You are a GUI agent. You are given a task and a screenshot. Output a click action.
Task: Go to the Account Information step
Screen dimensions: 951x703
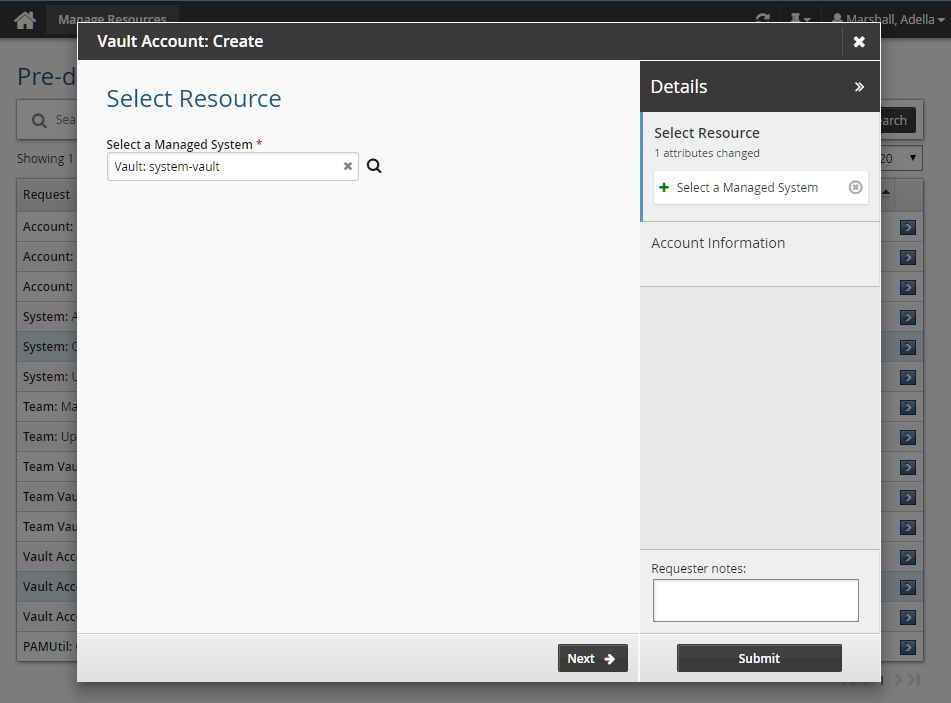click(718, 243)
